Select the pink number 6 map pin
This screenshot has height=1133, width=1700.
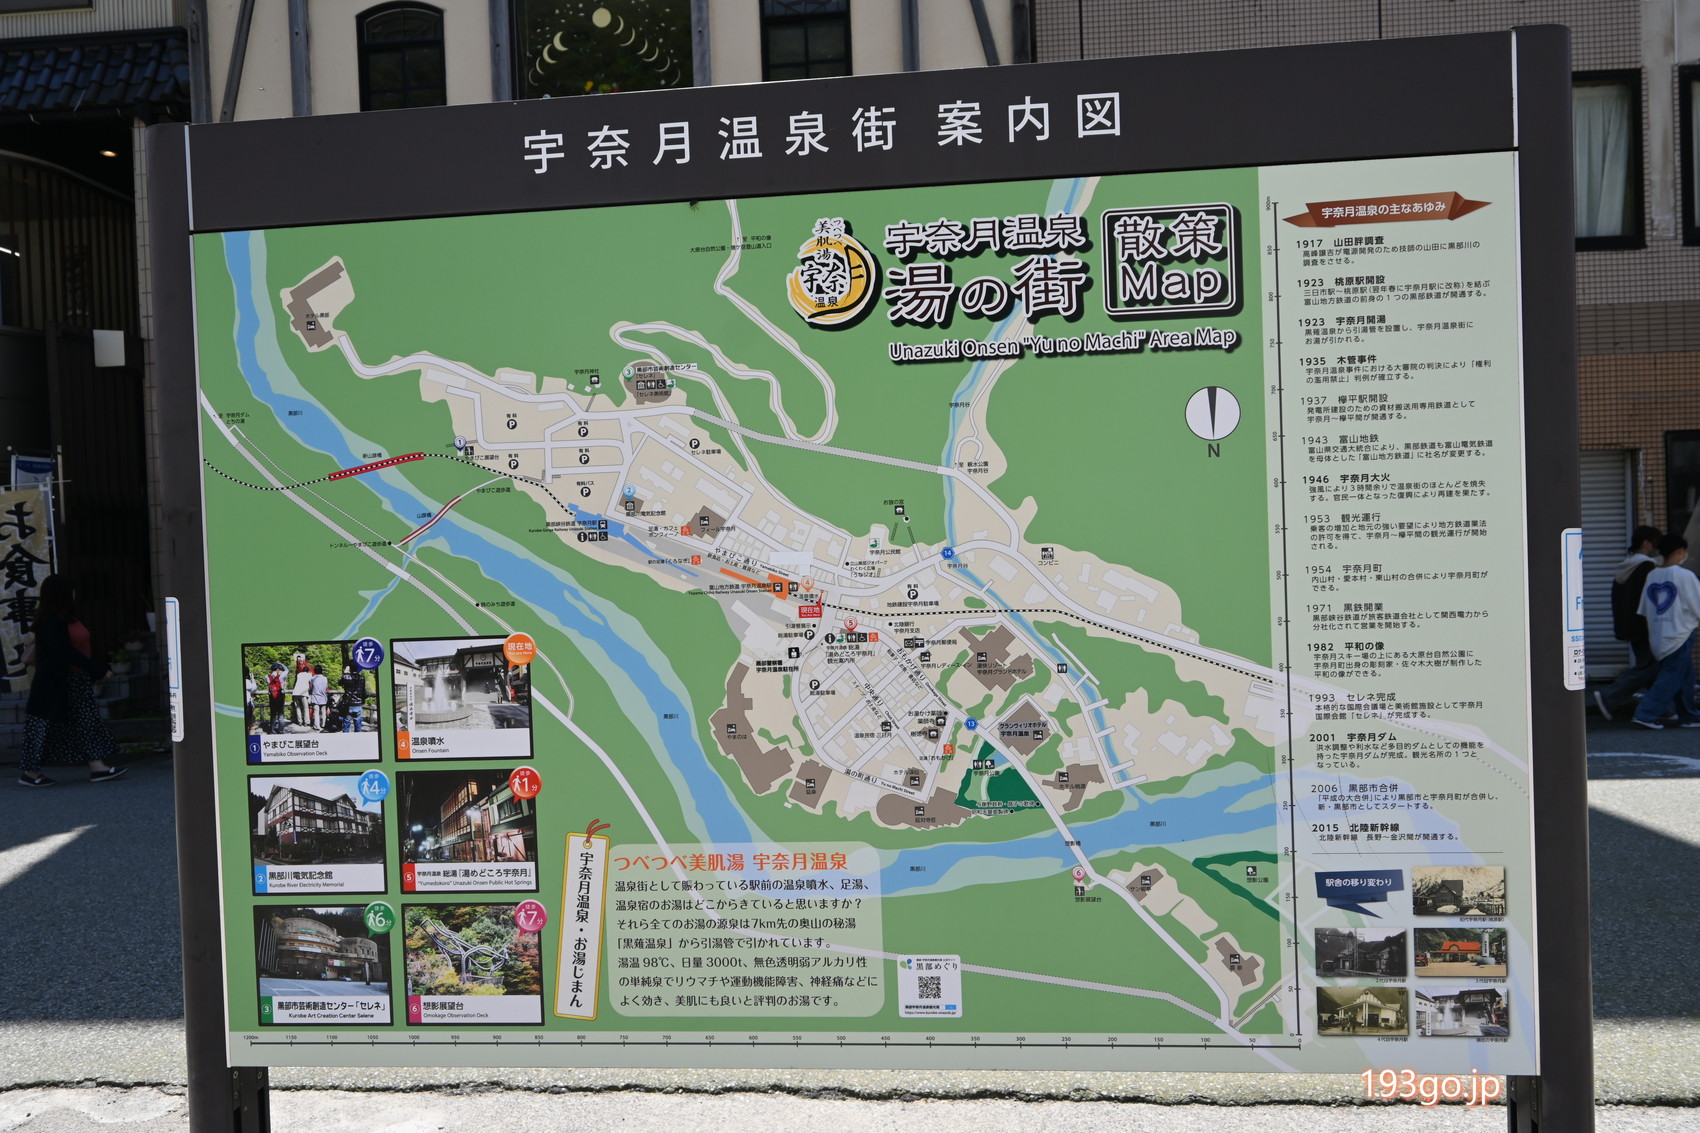1078,873
